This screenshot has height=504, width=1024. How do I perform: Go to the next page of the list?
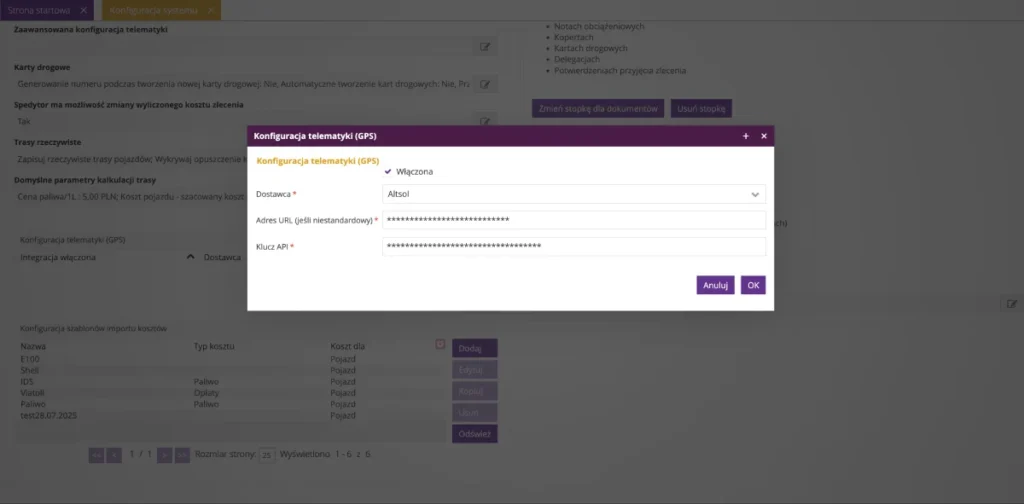click(165, 455)
